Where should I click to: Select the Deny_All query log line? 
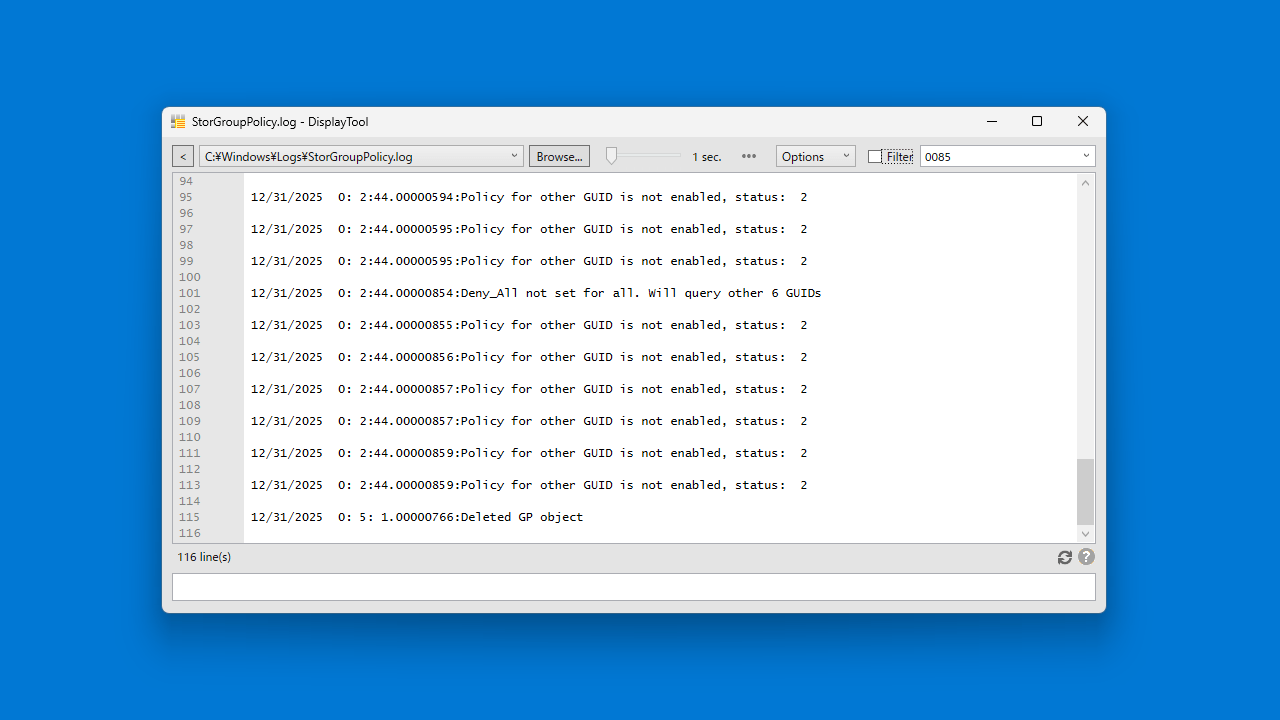[535, 292]
